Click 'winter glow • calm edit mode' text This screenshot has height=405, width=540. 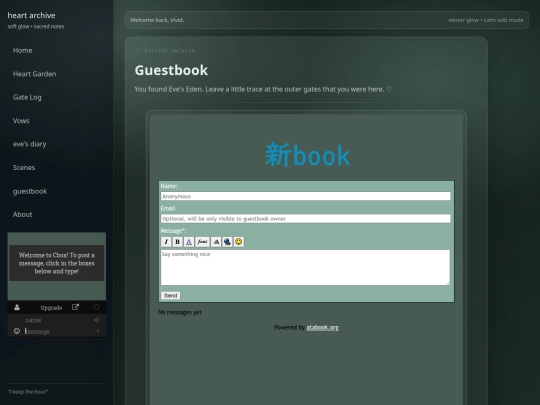pos(486,20)
